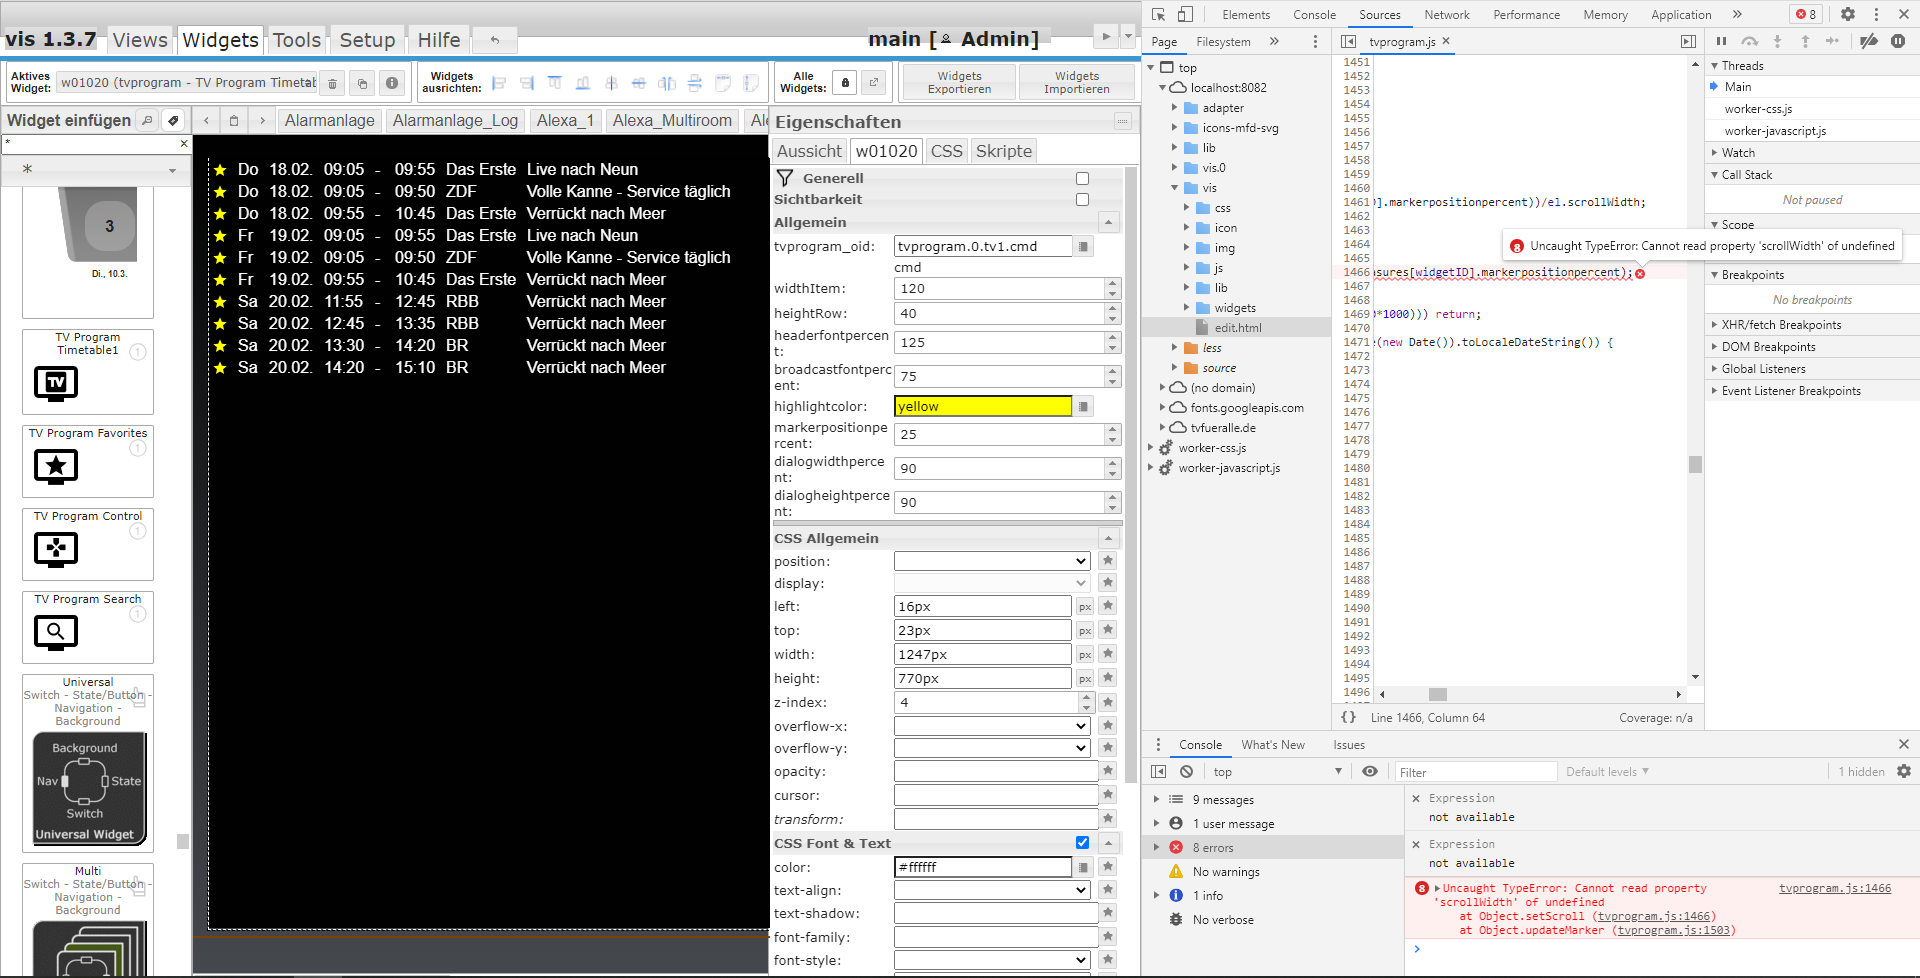
Task: Select the TV Program Favorites widget icon
Action: coord(56,466)
